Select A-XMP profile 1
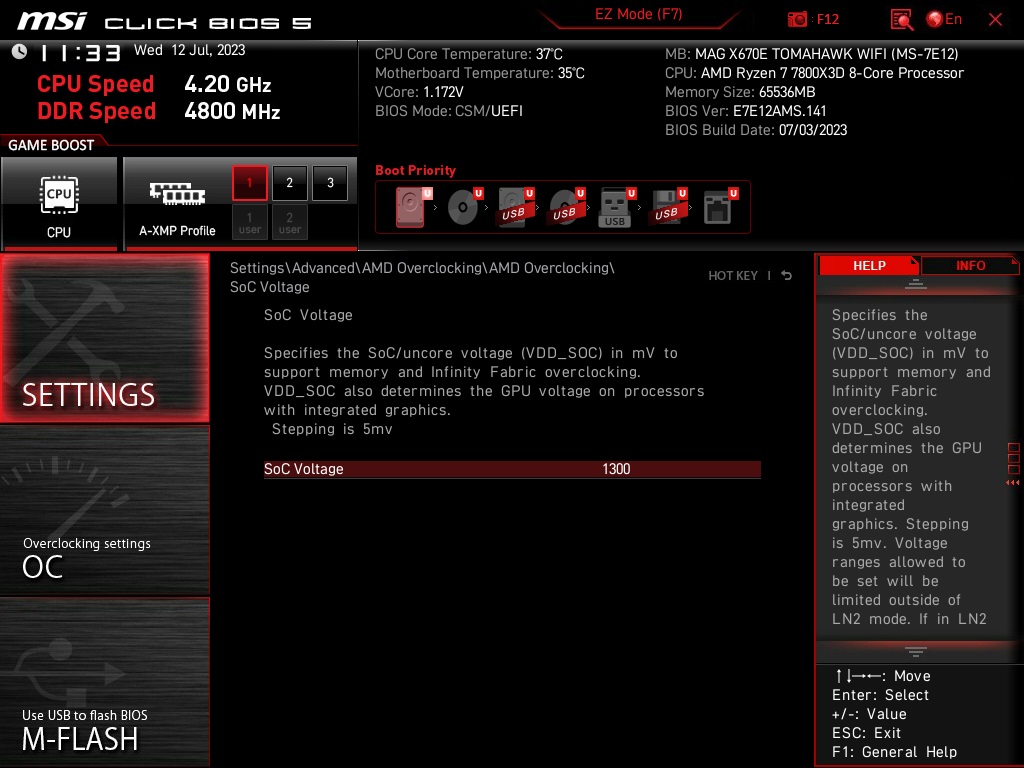This screenshot has width=1024, height=768. click(249, 183)
